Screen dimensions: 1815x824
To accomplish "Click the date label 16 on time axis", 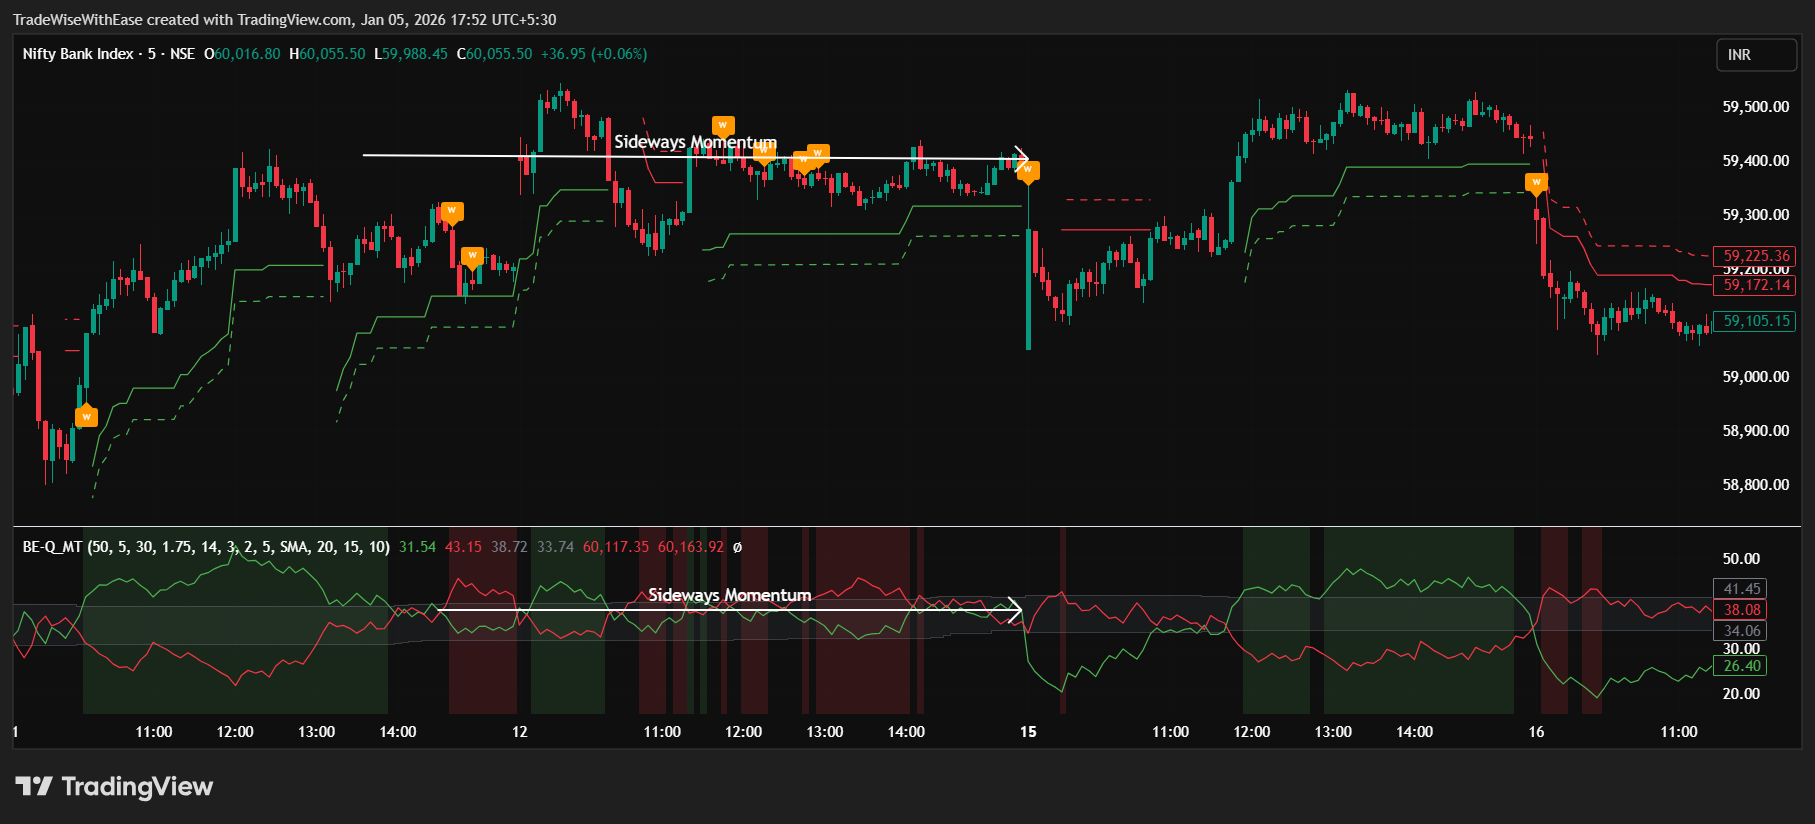I will (1536, 732).
